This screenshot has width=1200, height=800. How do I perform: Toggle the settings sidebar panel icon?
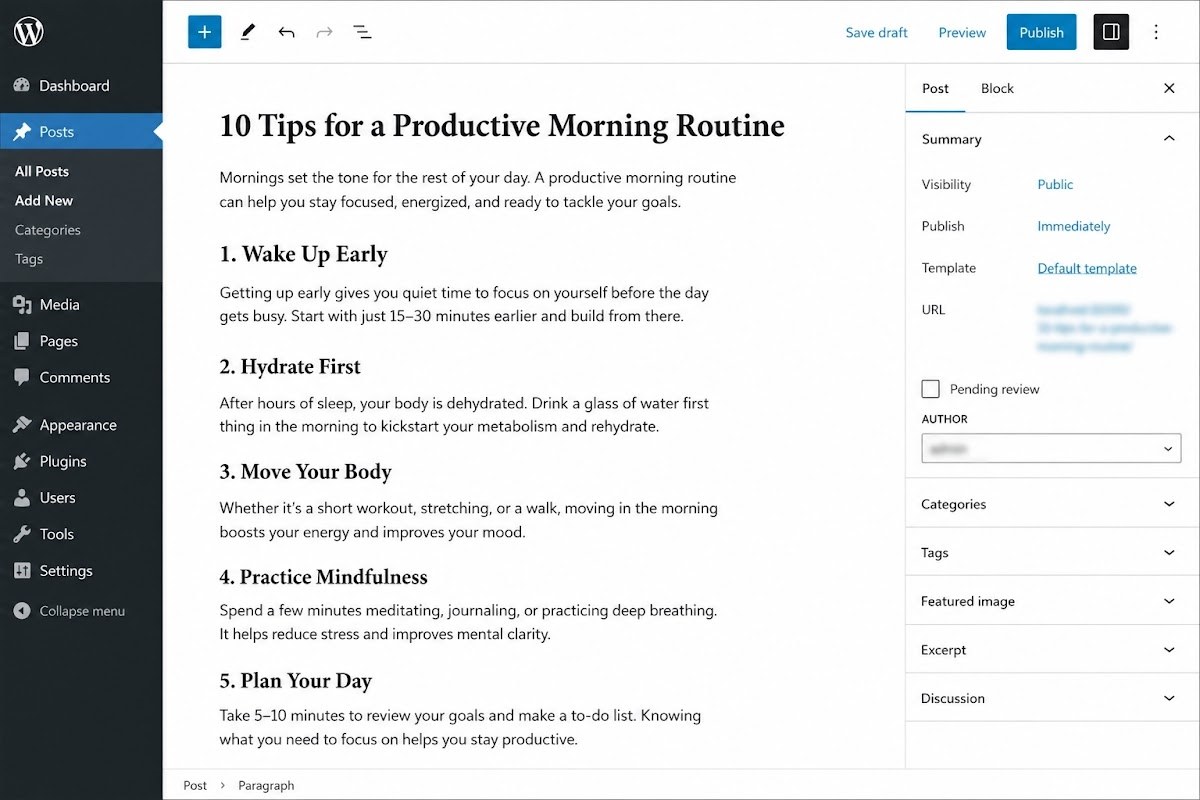click(1111, 32)
